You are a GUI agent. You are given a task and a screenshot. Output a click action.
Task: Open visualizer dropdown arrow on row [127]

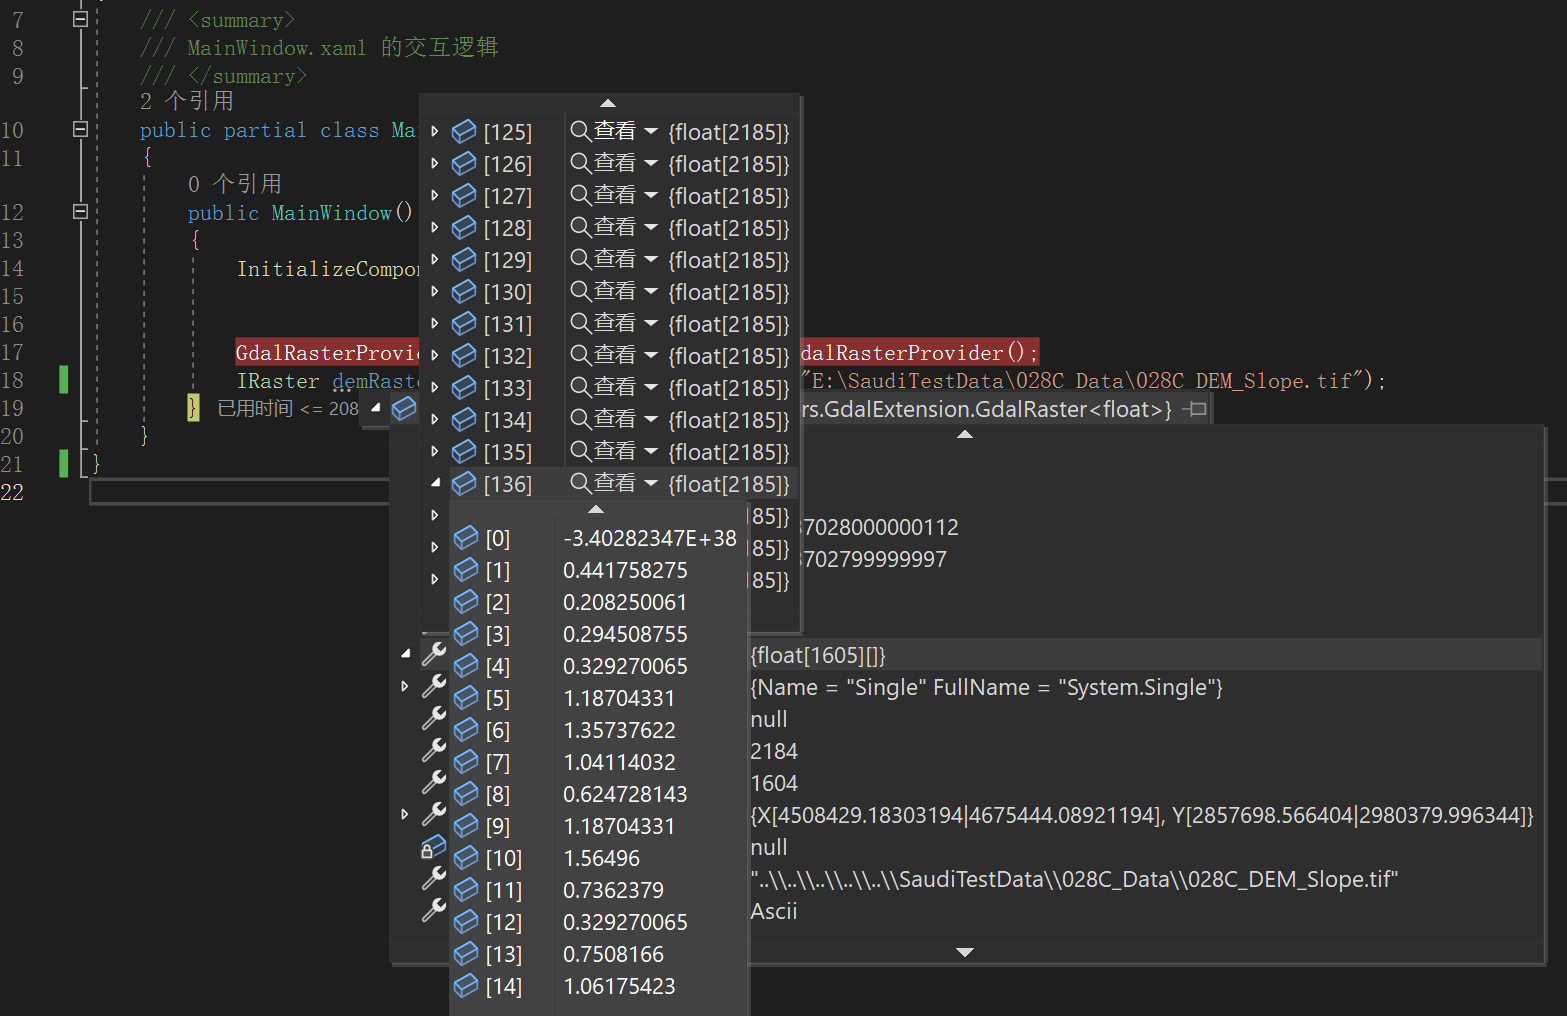(651, 195)
